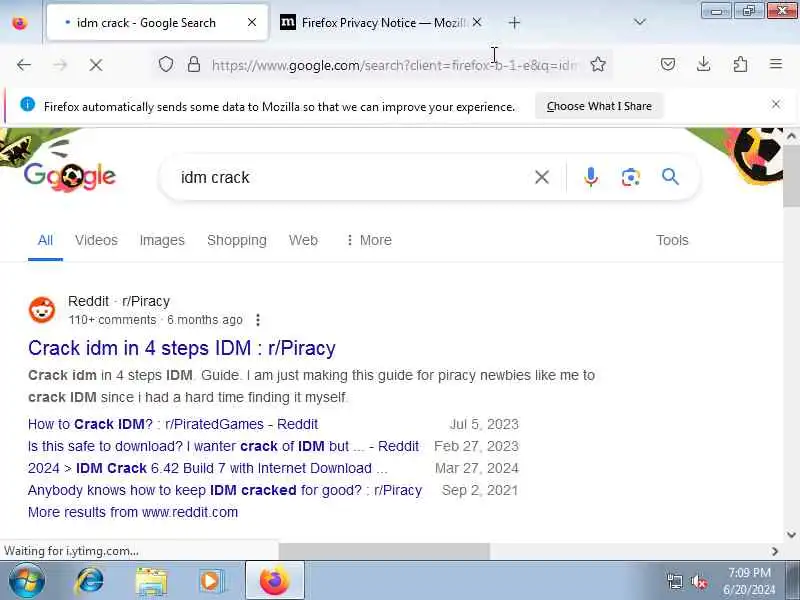Launch Windows Media Player from taskbar
Image resolution: width=800 pixels, height=600 pixels.
click(211, 581)
